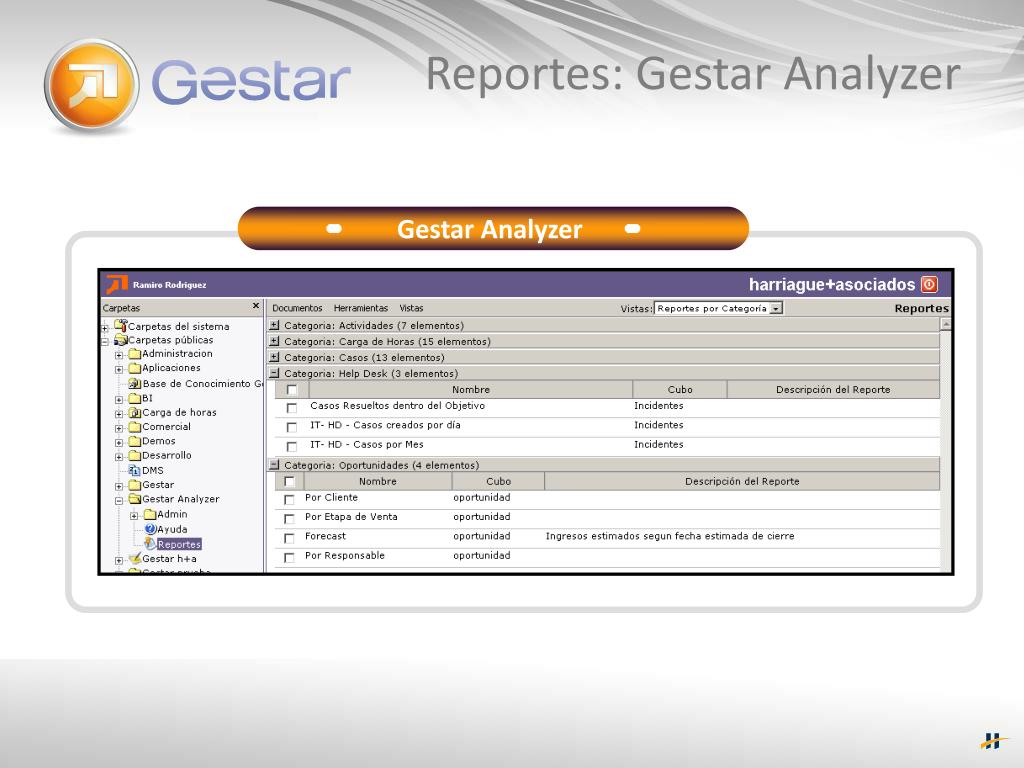
Task: Check the Por Cliente report
Action: pos(289,500)
